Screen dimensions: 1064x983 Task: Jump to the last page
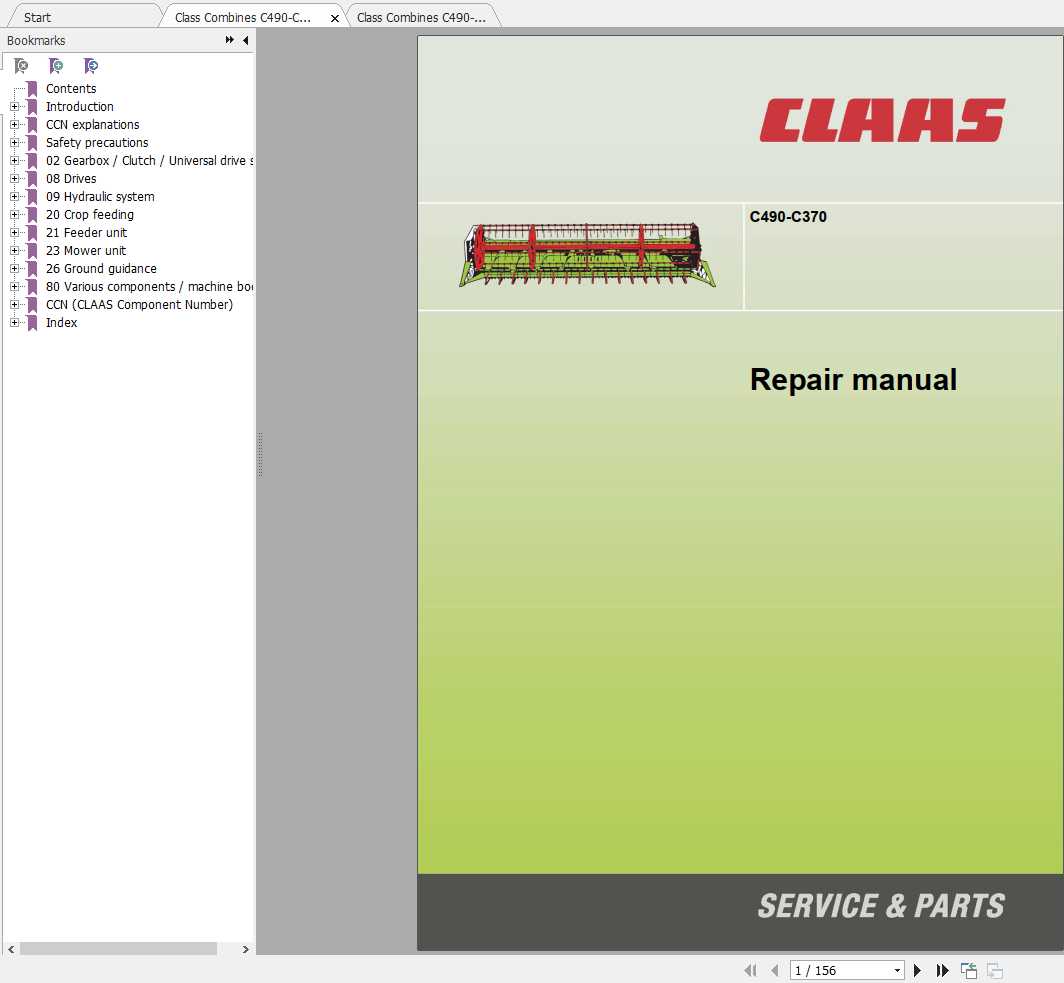942,970
